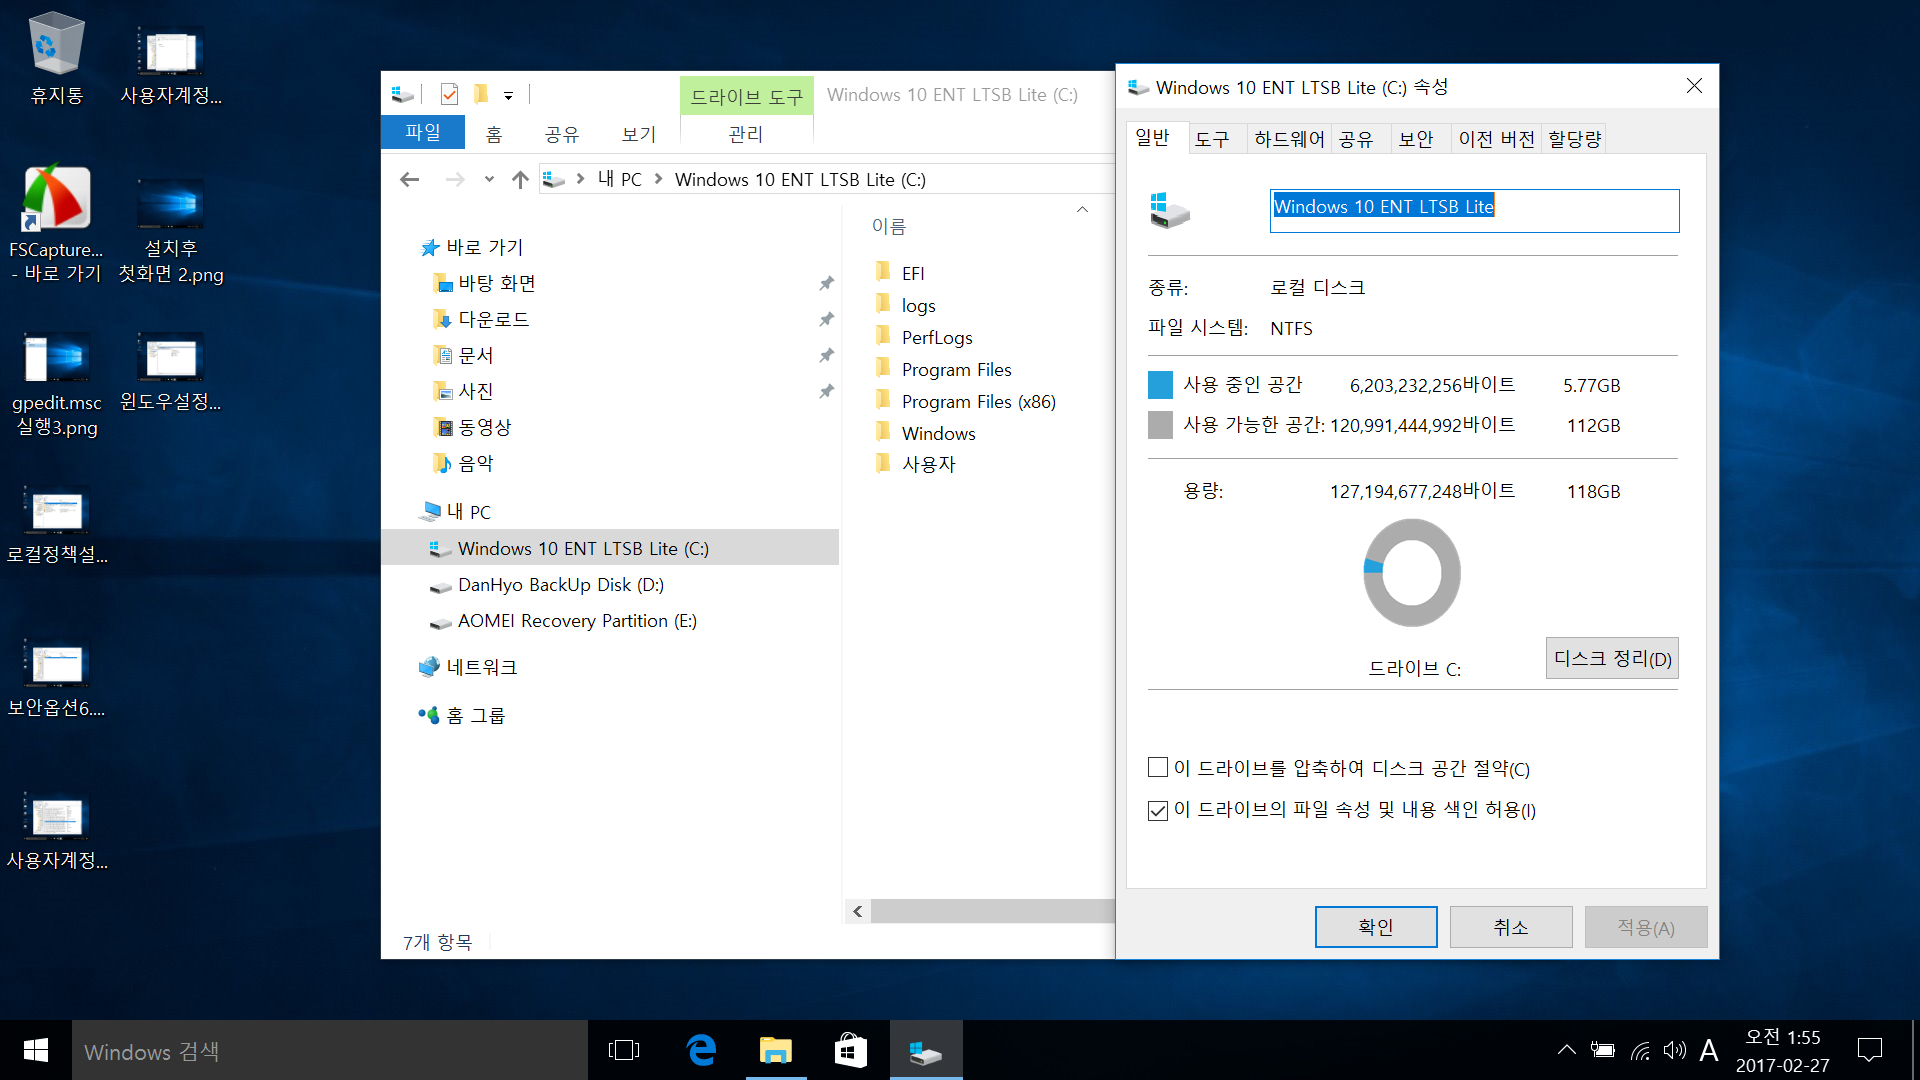Open the recent locations dropdown chevron
This screenshot has height=1080, width=1920.
point(489,179)
